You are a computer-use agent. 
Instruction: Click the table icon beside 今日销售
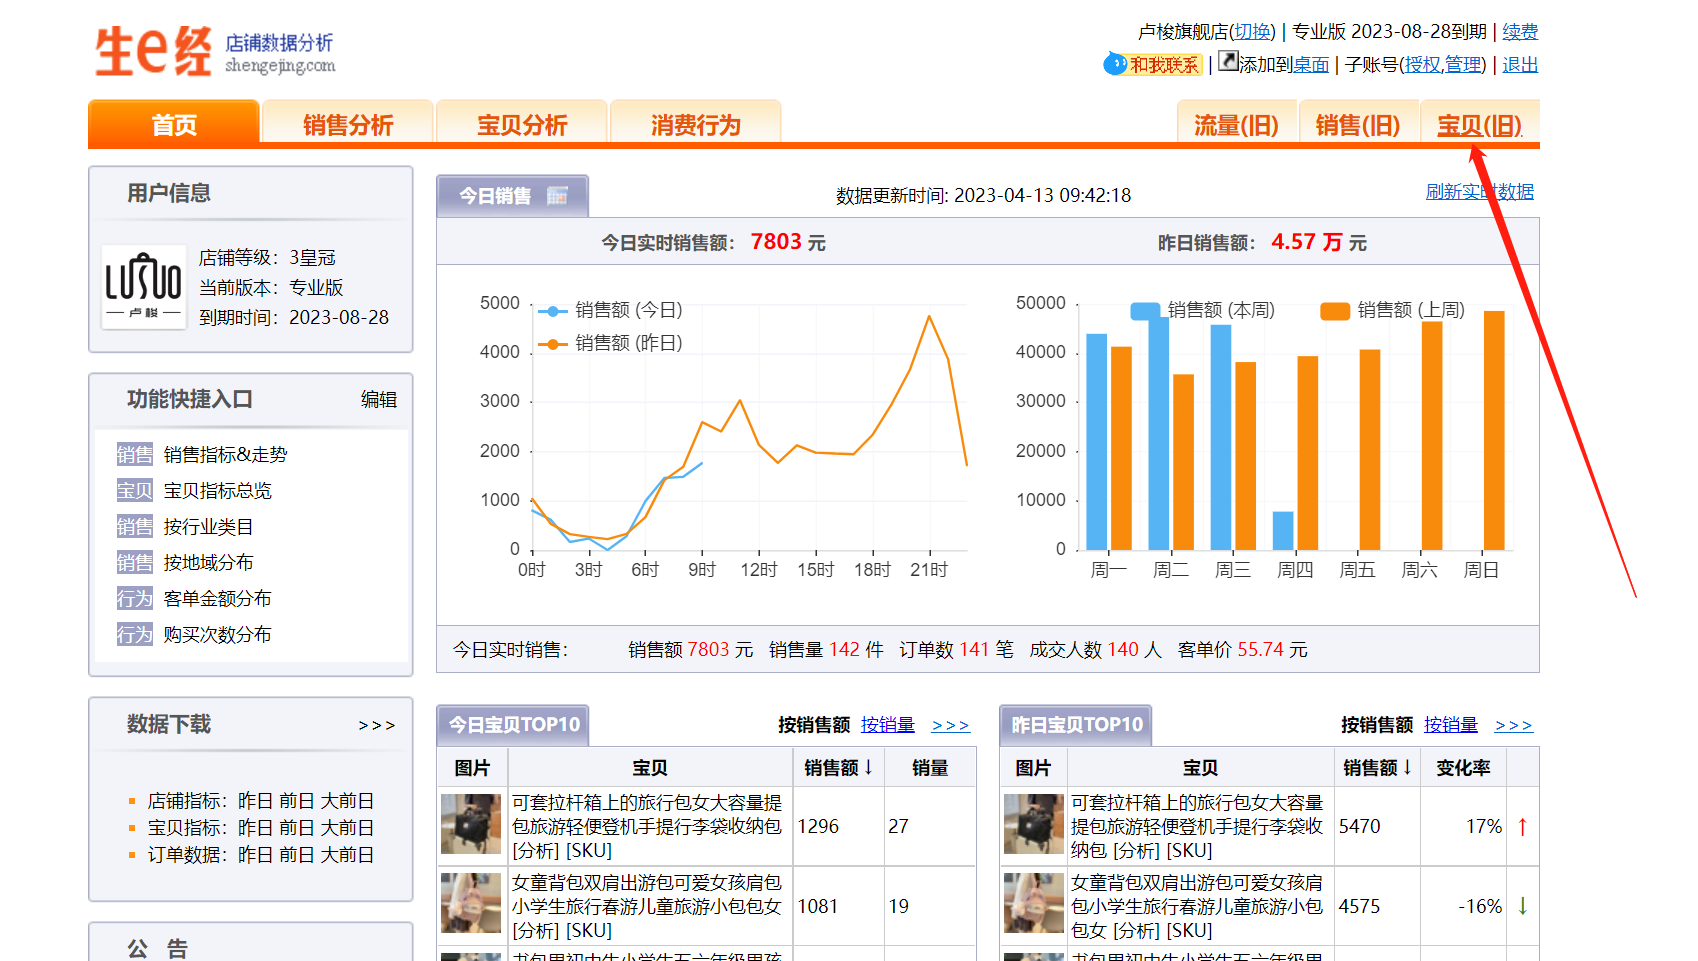point(557,196)
